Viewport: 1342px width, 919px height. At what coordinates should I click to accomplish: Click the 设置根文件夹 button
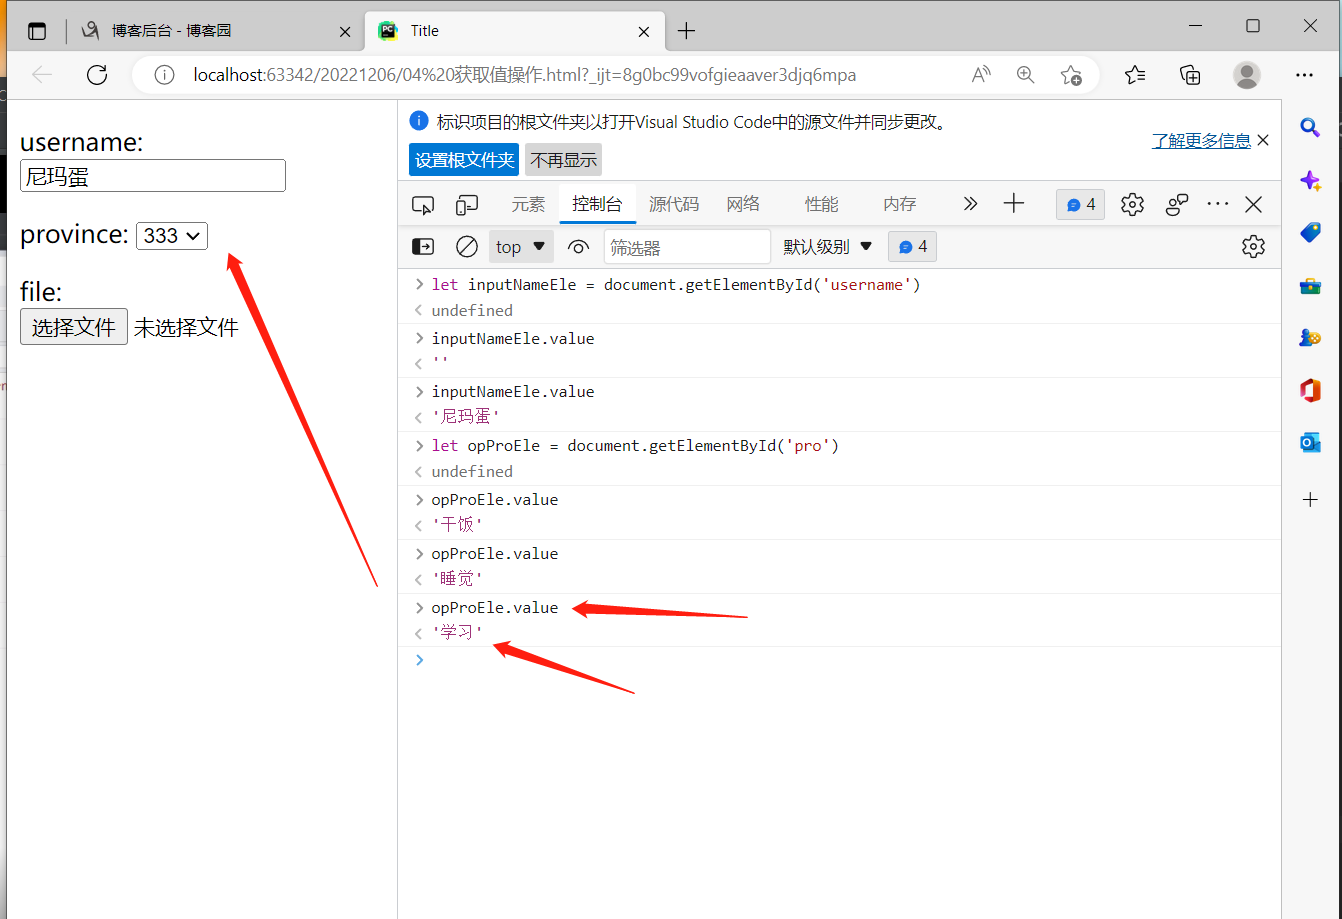[x=464, y=160]
